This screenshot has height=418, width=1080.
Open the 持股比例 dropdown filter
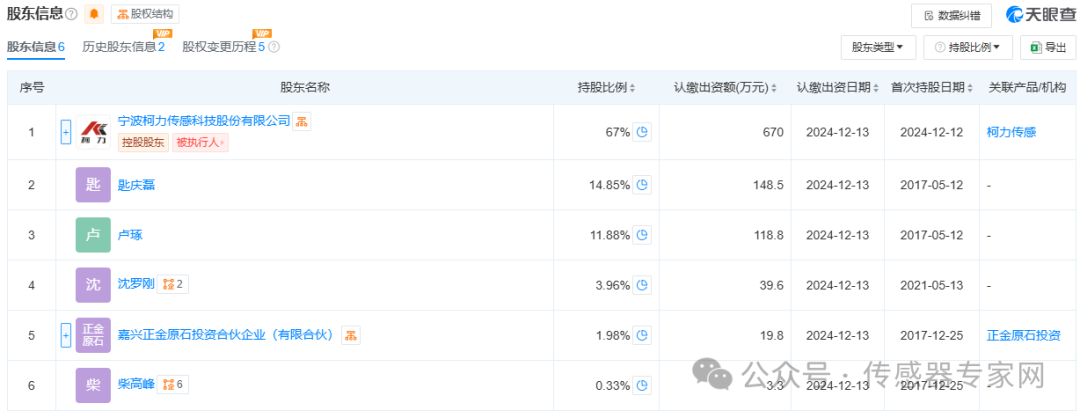967,47
